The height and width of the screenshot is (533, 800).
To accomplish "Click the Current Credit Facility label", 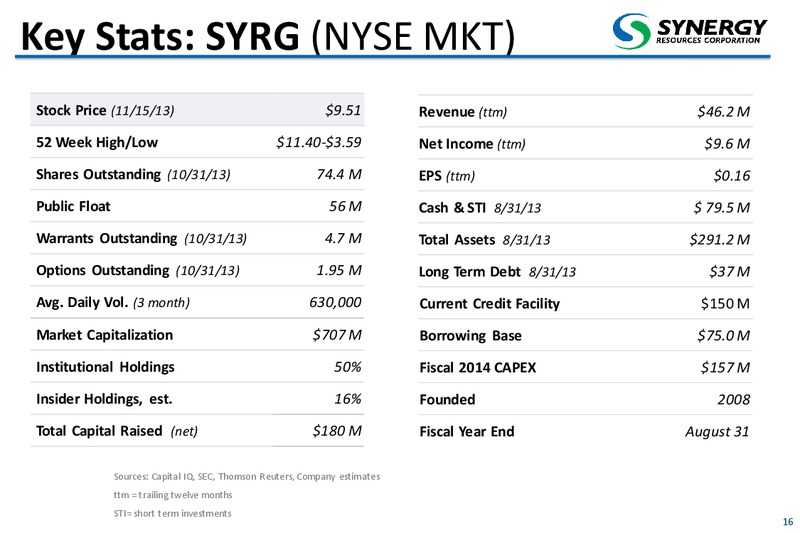I will [x=490, y=304].
